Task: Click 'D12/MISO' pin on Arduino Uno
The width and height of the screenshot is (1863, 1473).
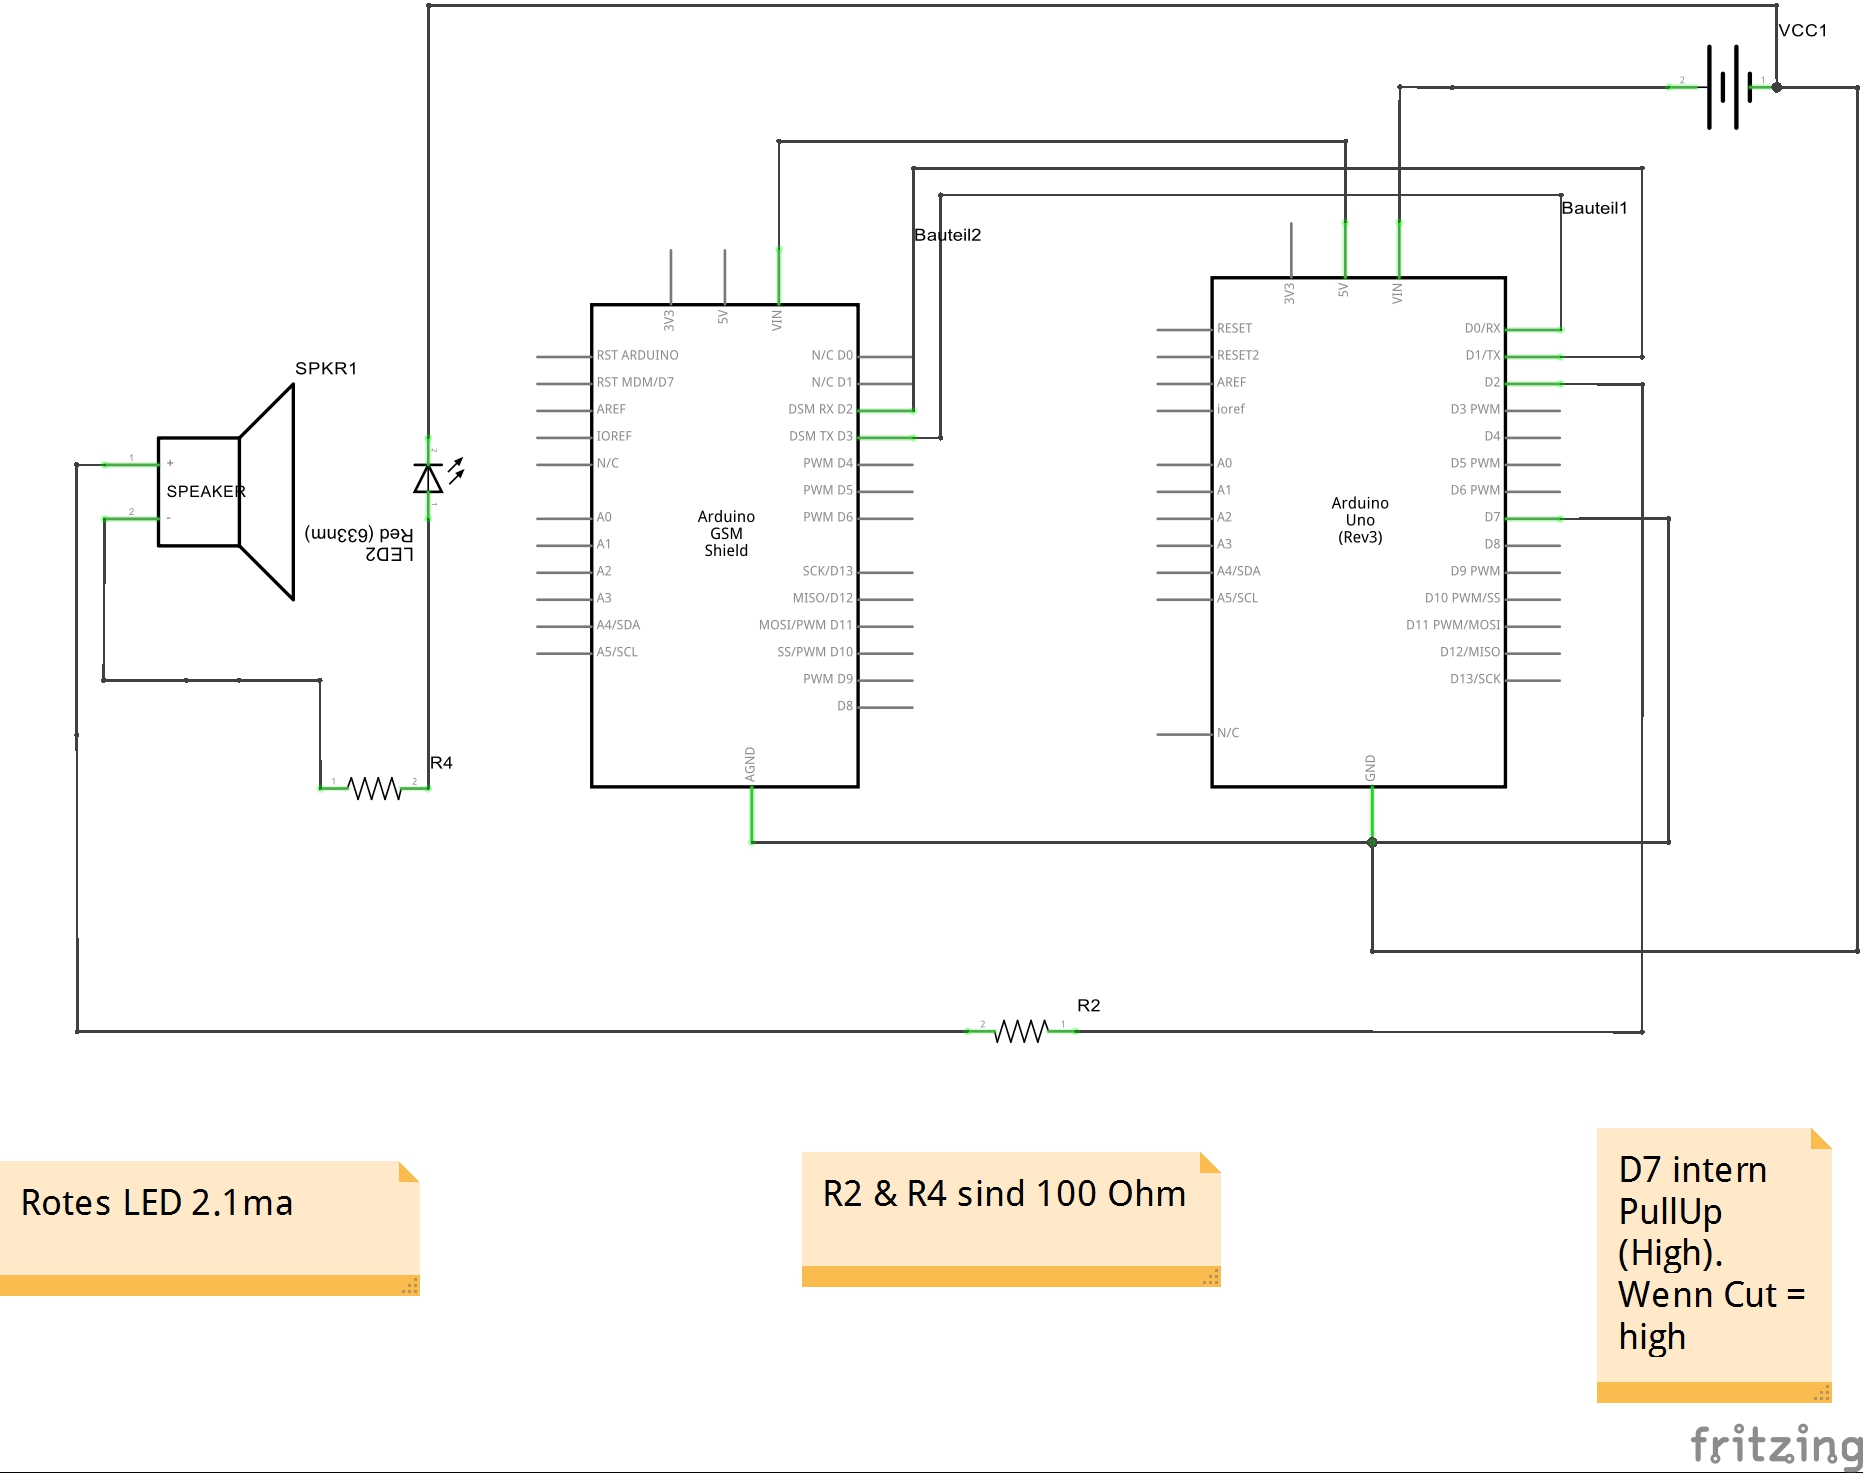Action: (1470, 652)
